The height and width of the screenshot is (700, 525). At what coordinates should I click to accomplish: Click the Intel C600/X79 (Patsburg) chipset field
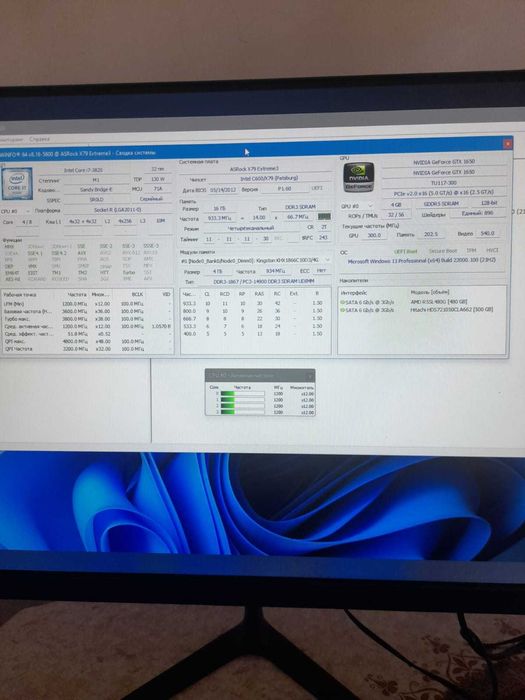tap(269, 179)
